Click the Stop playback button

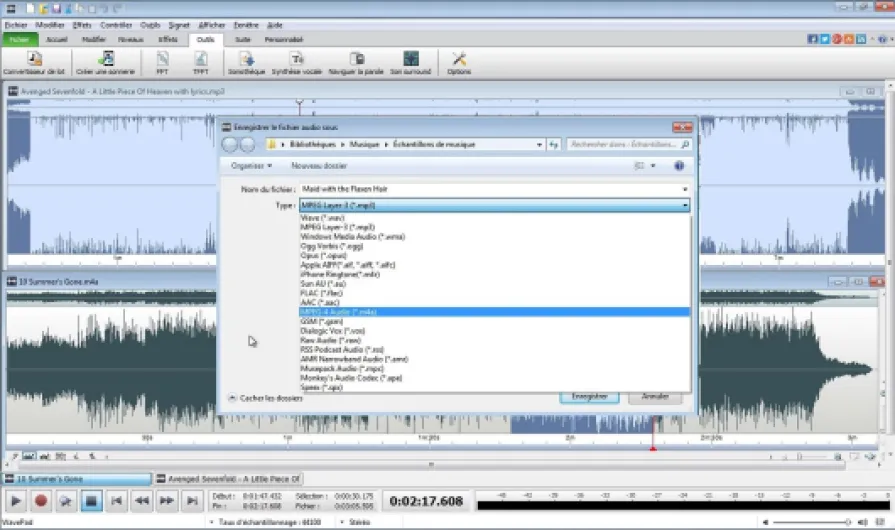(91, 500)
